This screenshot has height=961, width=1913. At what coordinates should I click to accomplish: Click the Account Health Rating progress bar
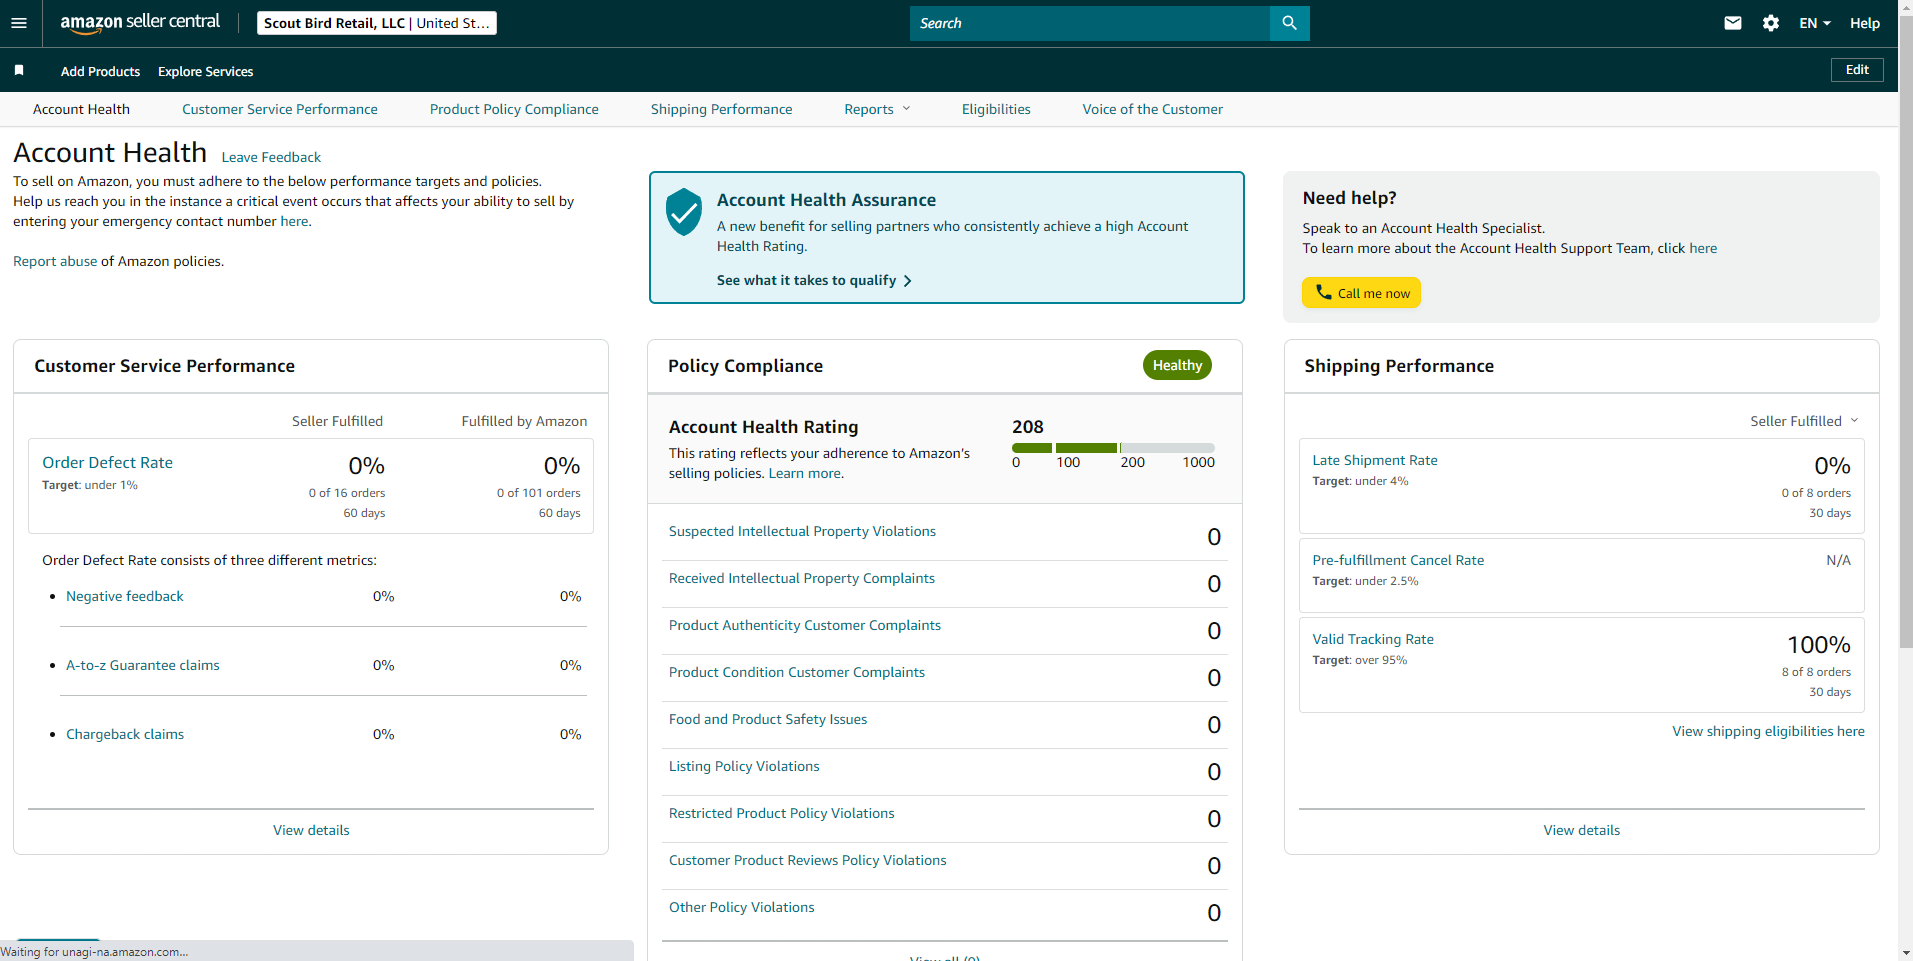click(x=1113, y=448)
